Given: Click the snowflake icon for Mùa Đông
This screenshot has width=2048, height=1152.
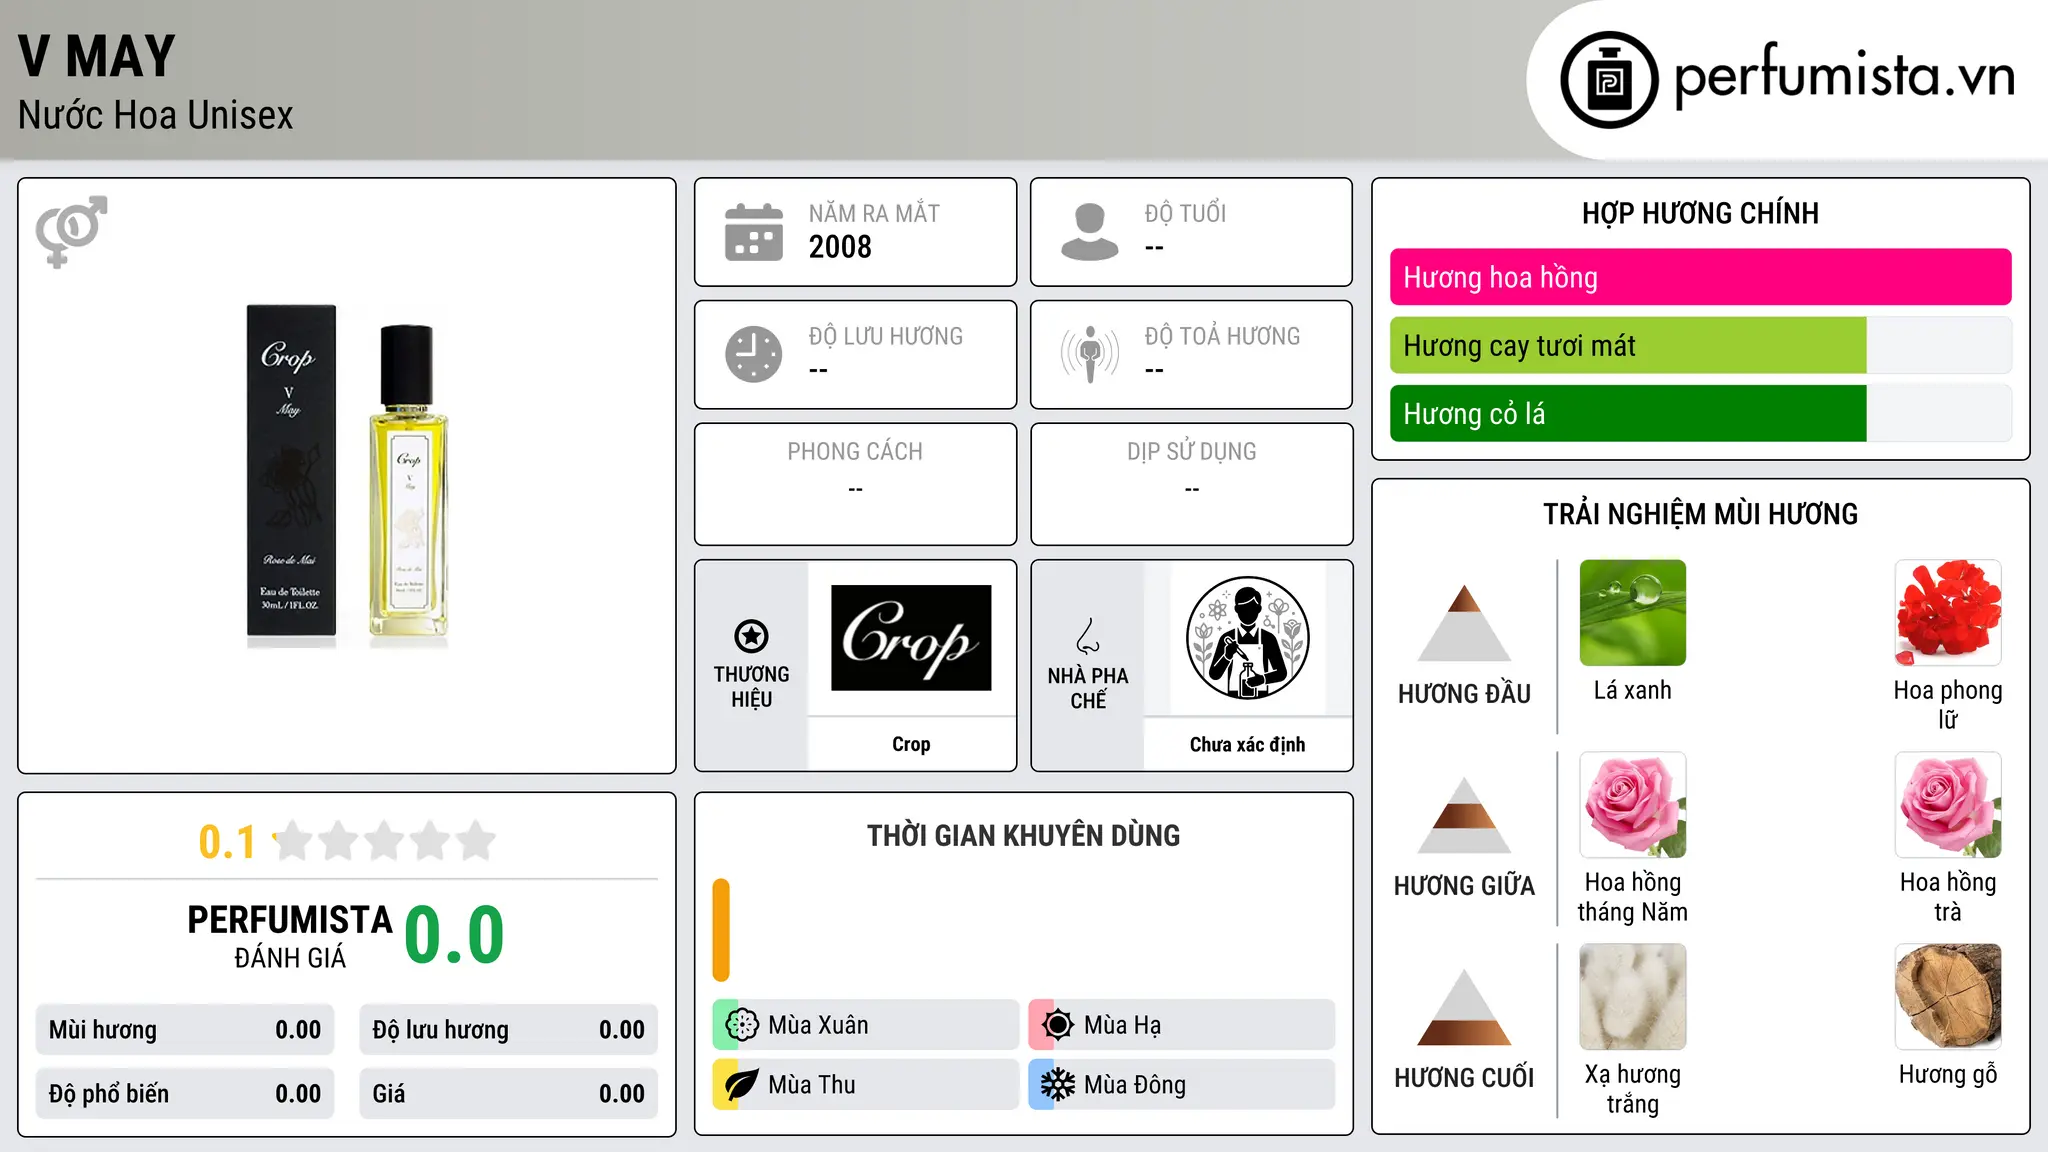Looking at the screenshot, I should [x=1058, y=1085].
